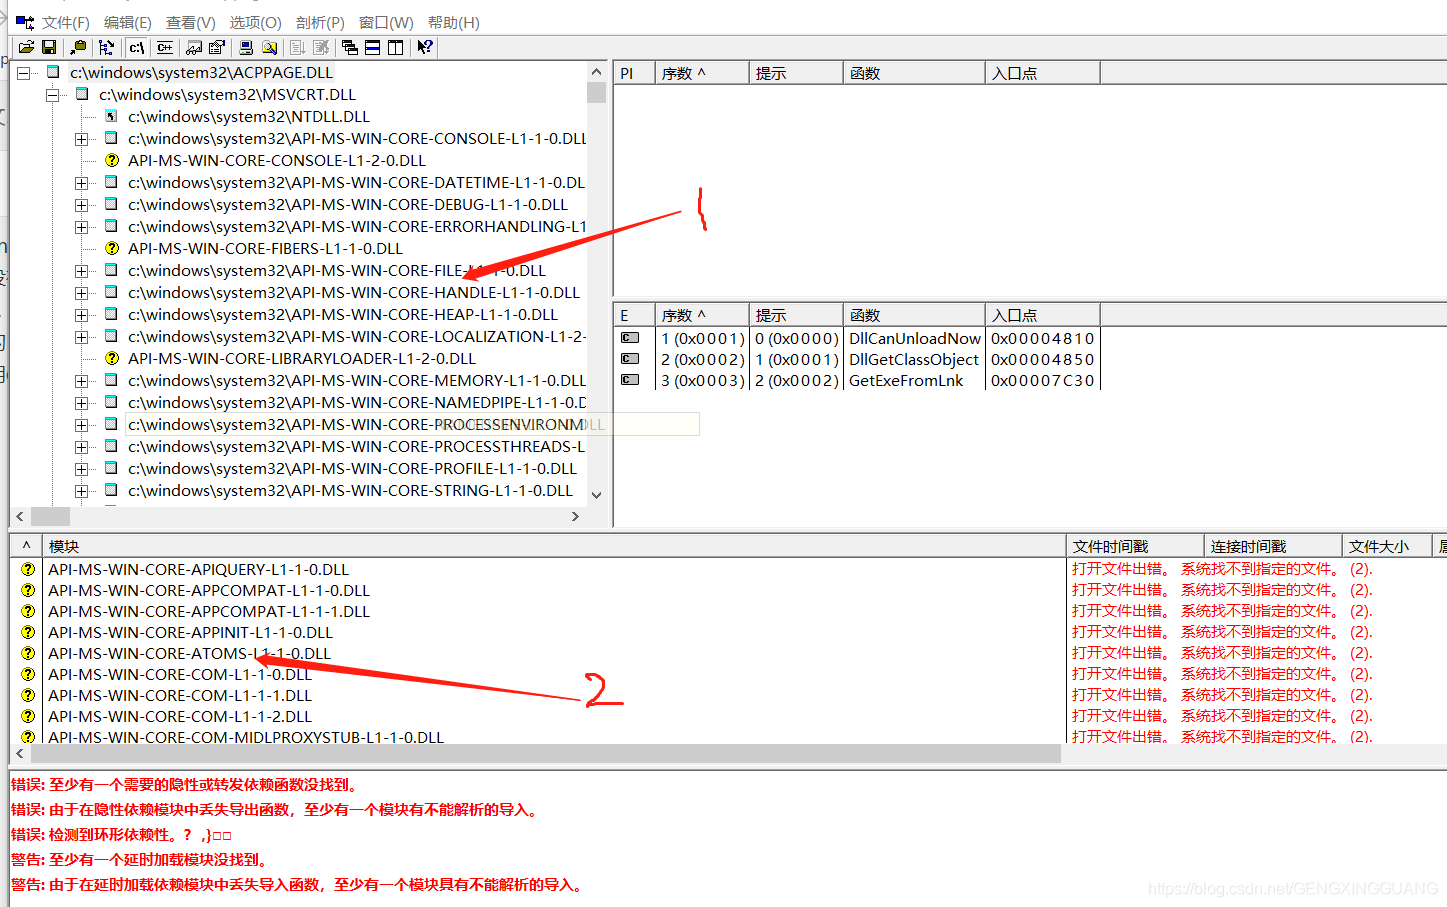Save the session with the floppy disk icon

pos(48,47)
